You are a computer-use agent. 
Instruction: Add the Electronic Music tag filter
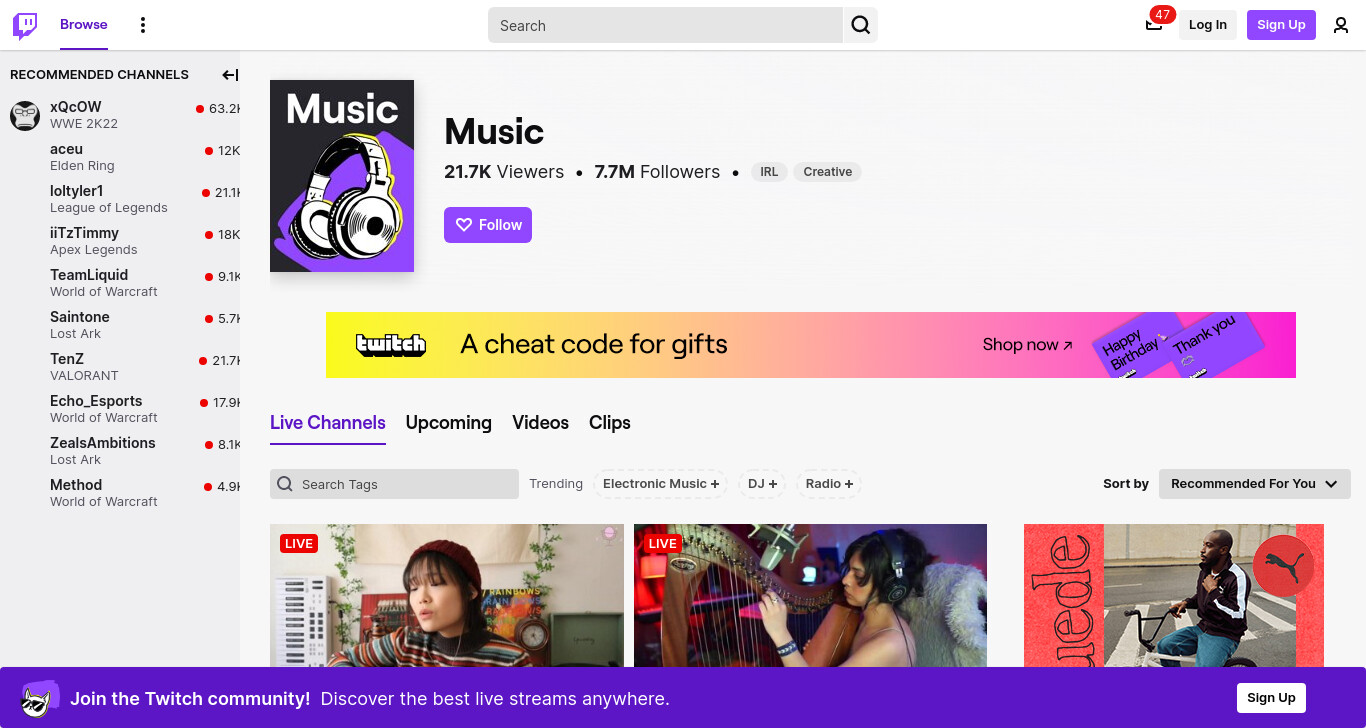[x=661, y=484]
